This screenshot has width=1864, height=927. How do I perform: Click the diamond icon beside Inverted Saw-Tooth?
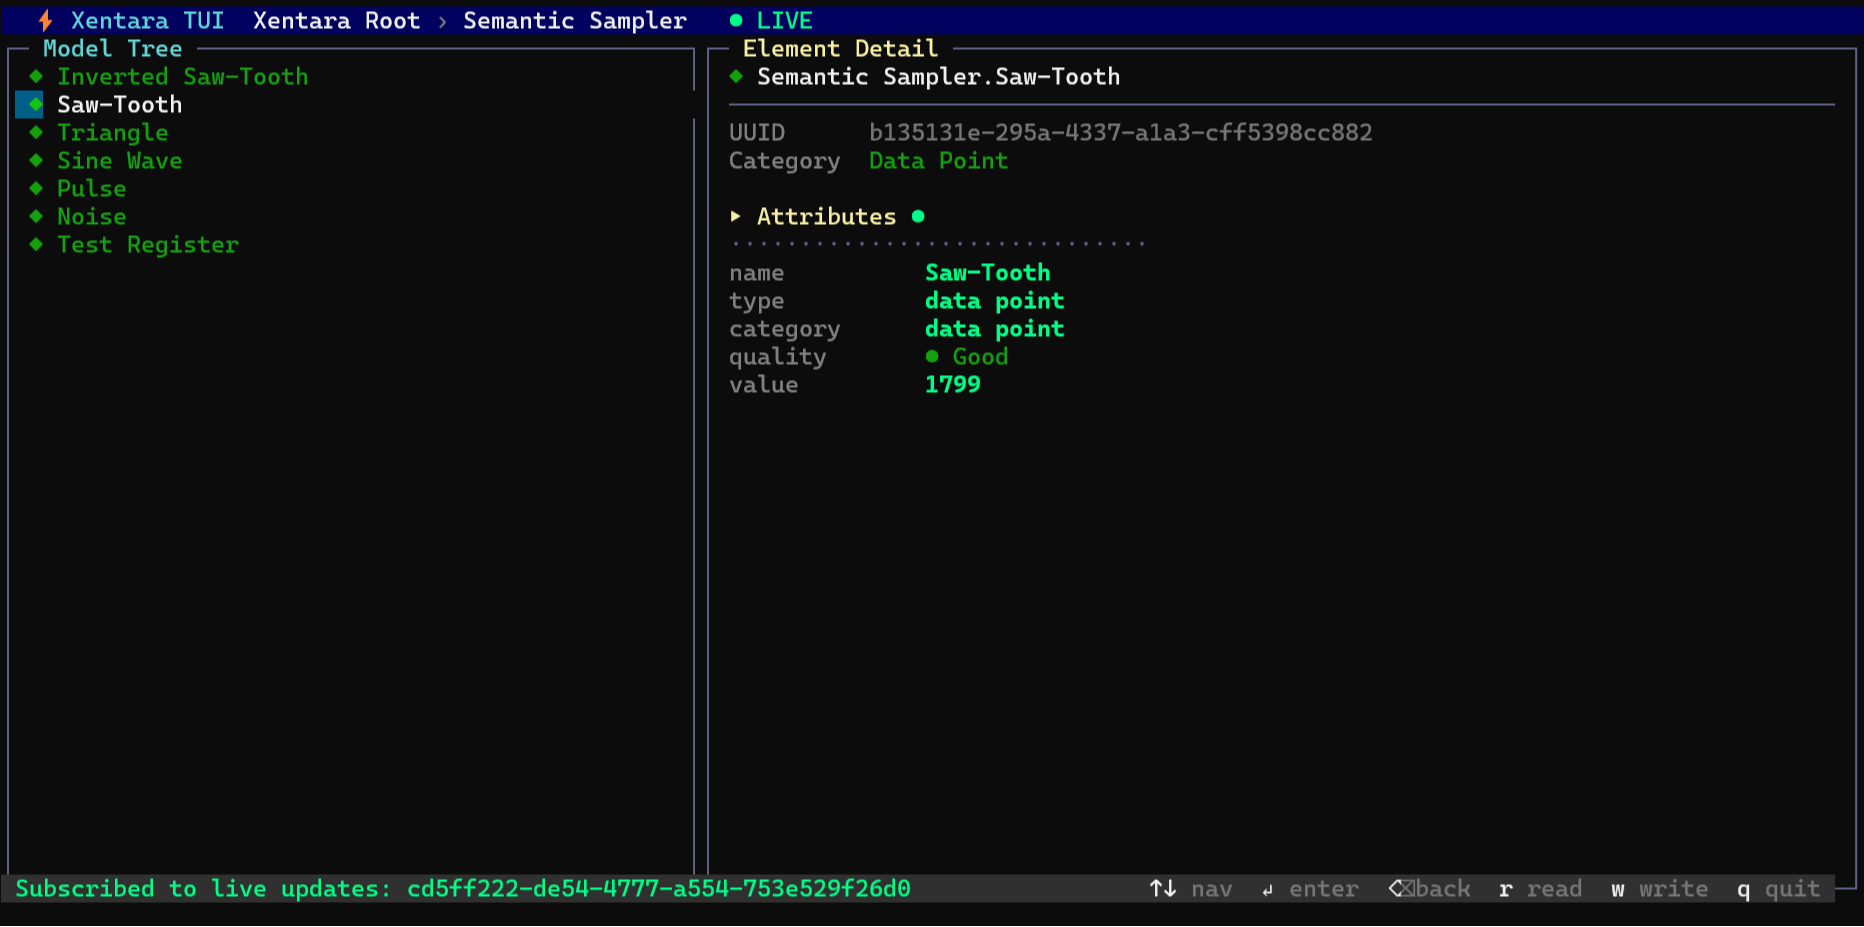[x=36, y=76]
